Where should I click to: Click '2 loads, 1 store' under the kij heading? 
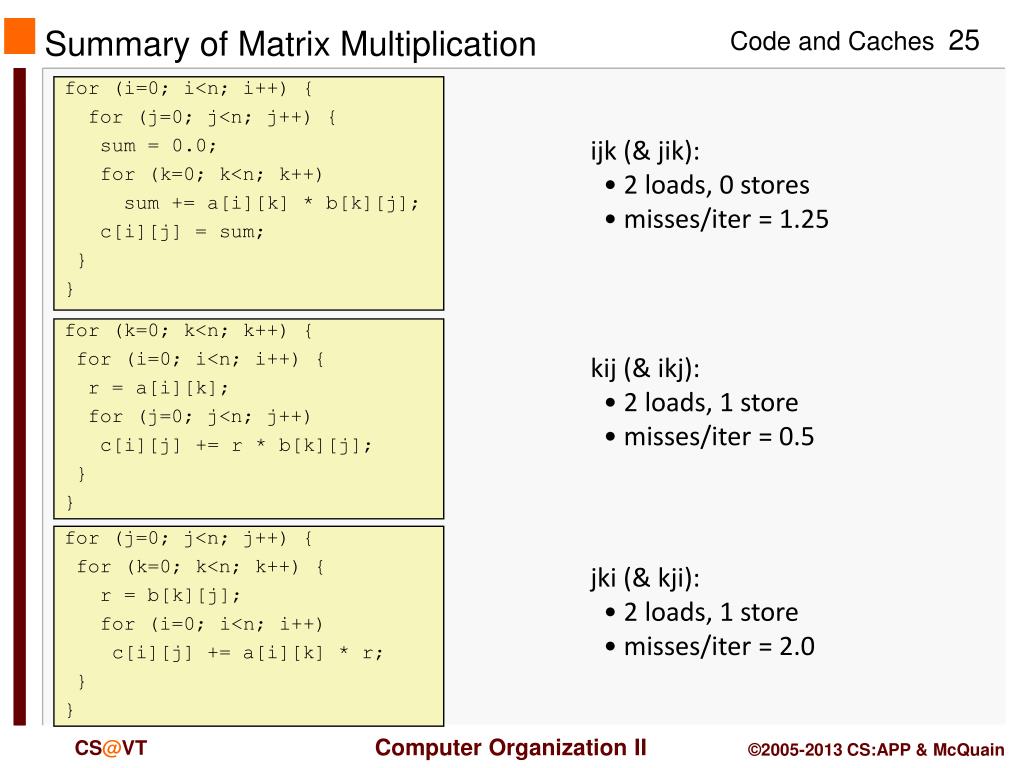pyautogui.click(x=701, y=403)
